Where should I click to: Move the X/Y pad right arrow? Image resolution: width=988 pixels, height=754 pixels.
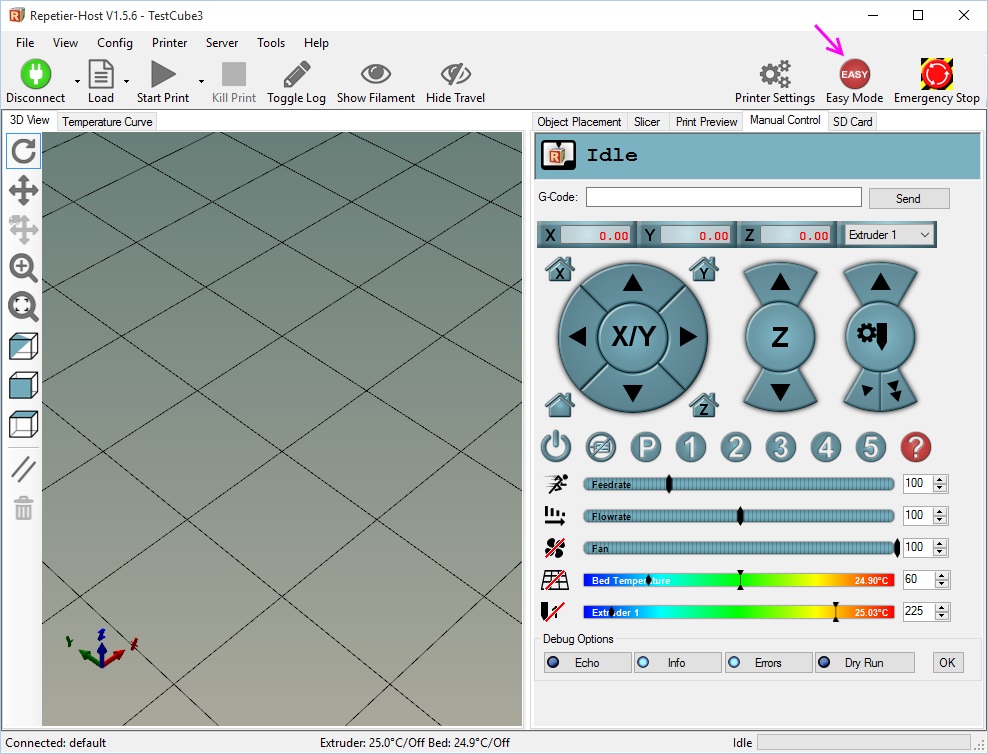pyautogui.click(x=688, y=336)
